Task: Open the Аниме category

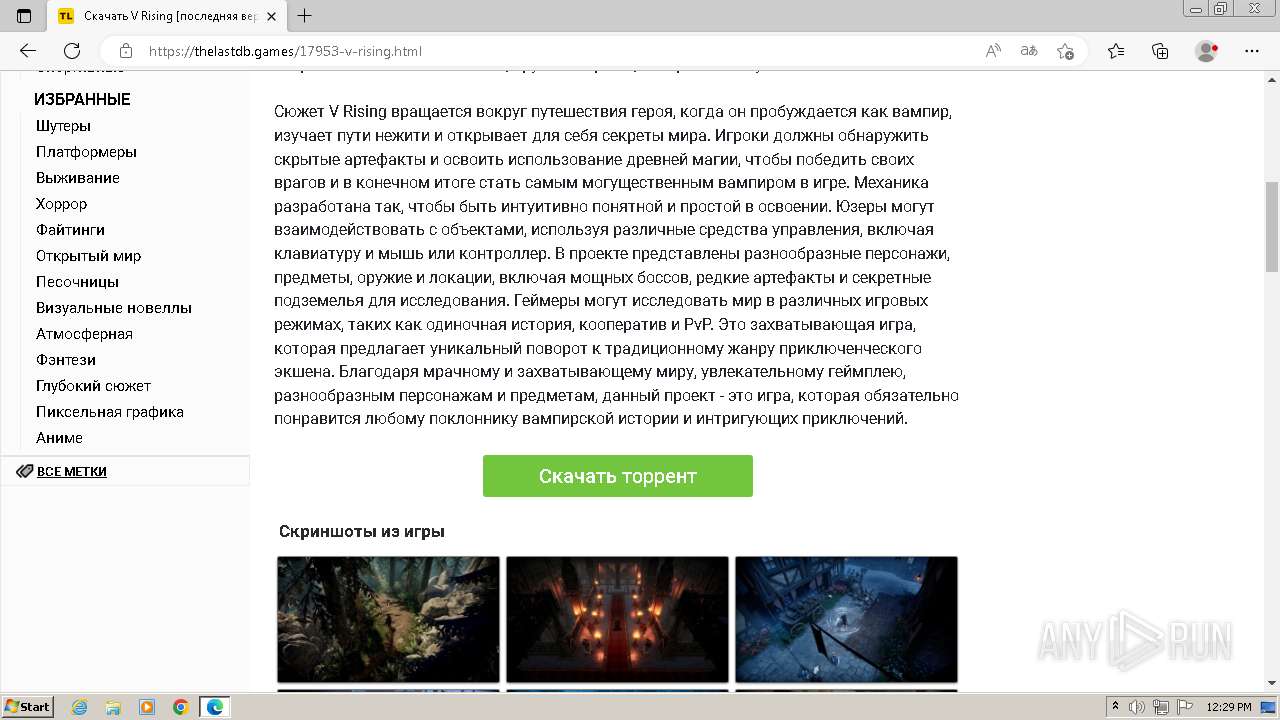Action: pyautogui.click(x=59, y=438)
